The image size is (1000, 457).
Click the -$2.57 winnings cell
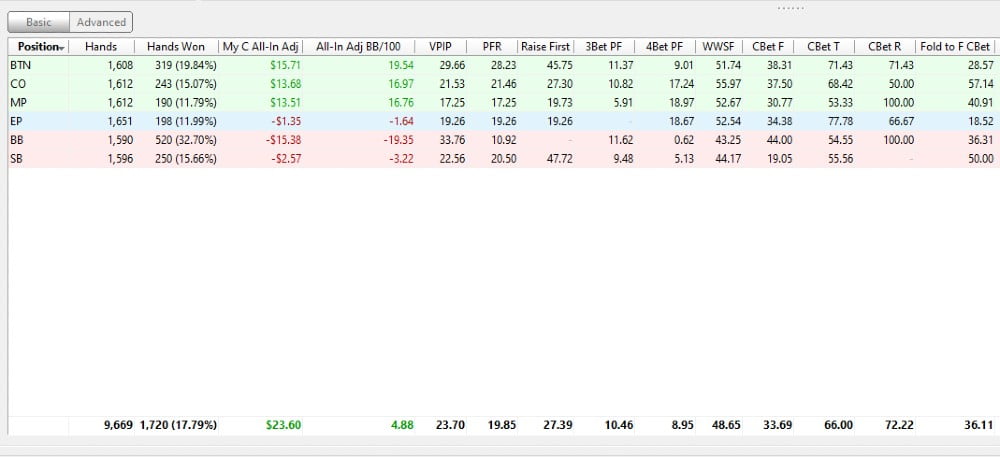click(284, 159)
